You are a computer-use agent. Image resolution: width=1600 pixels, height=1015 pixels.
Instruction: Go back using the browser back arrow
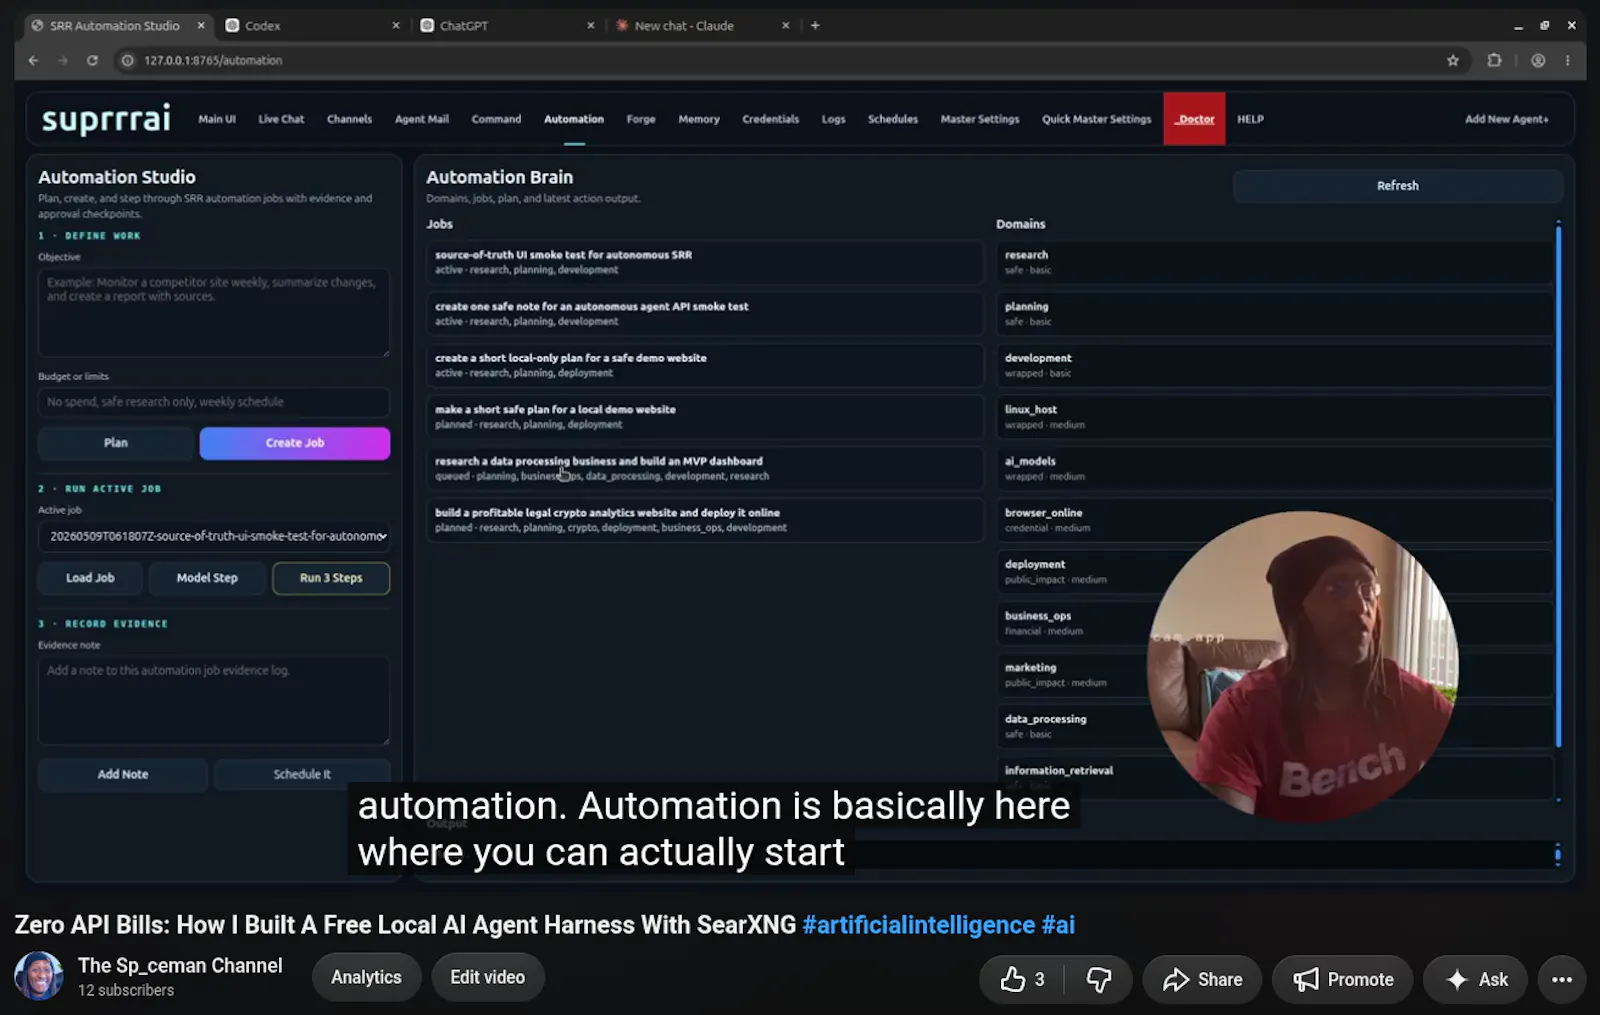(33, 60)
